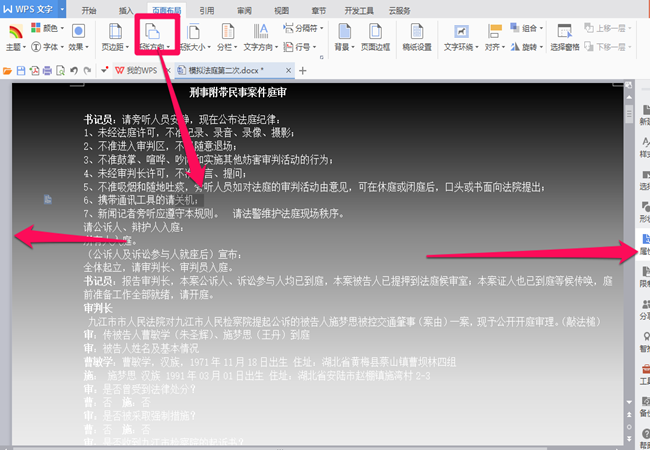Click the 纸张方向 page orientation icon
Screen dimensions: 650x450
coord(152,31)
